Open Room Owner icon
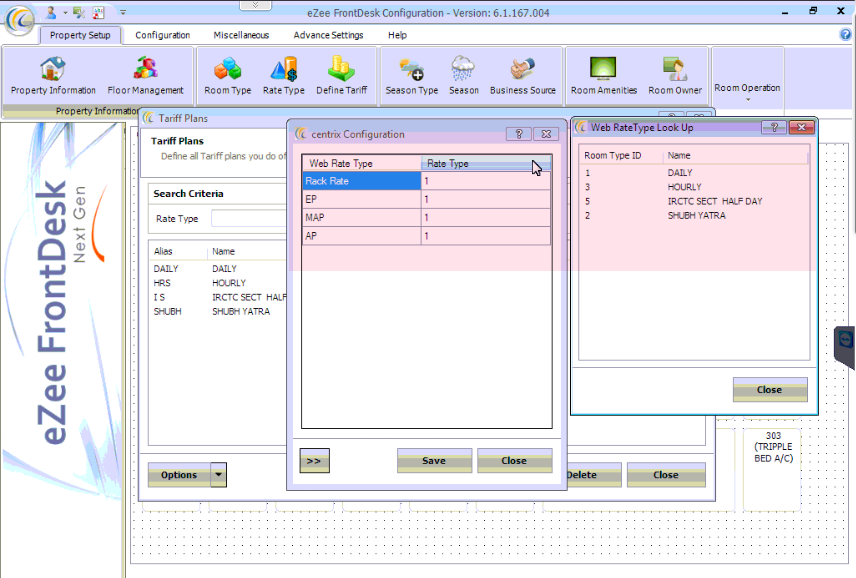The image size is (856, 578). tap(675, 76)
